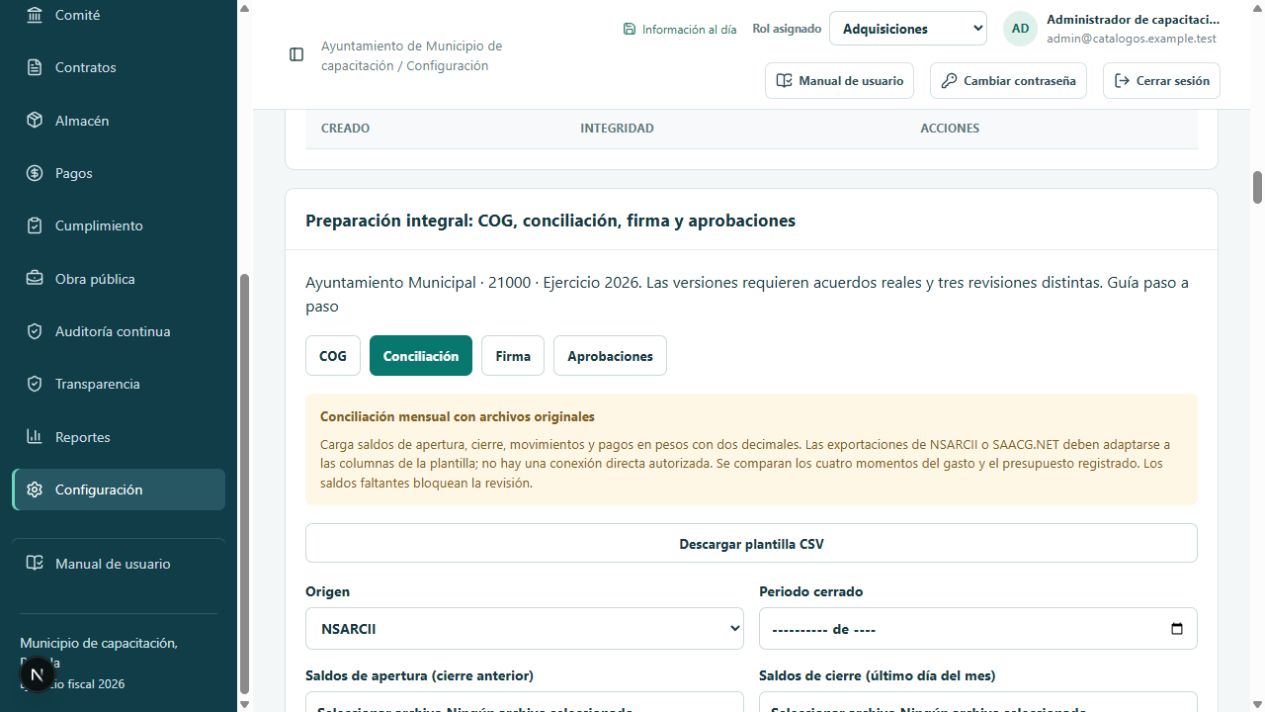Image resolution: width=1265 pixels, height=712 pixels.
Task: Click Cambiar contraseña button
Action: [1009, 81]
